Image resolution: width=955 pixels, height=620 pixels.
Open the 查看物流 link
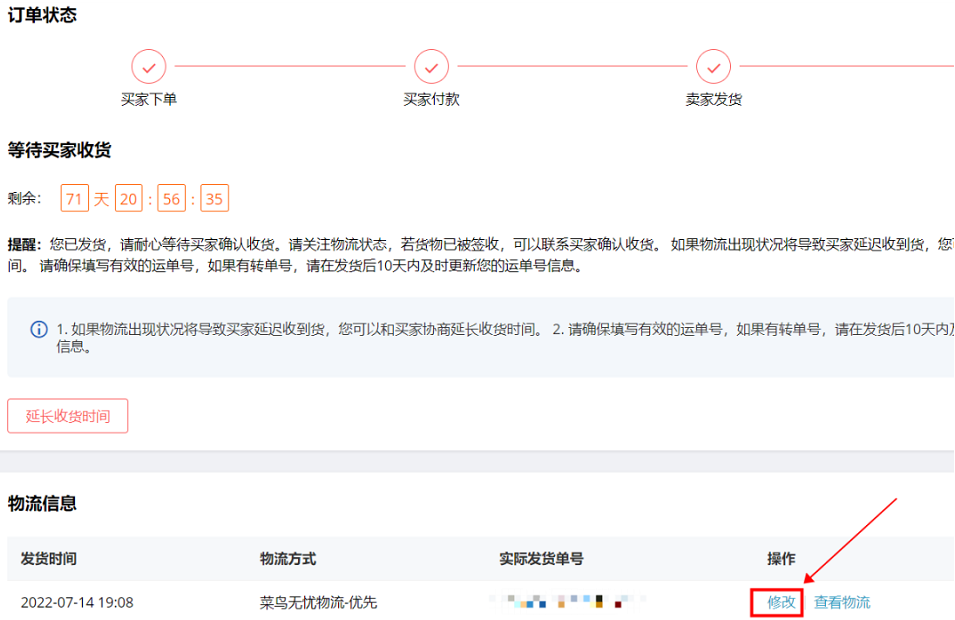point(842,602)
